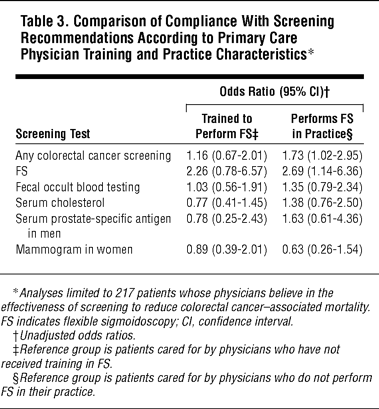Click the value 1.63 (0.61-4.36)
This screenshot has width=379, height=409.
pos(322,219)
